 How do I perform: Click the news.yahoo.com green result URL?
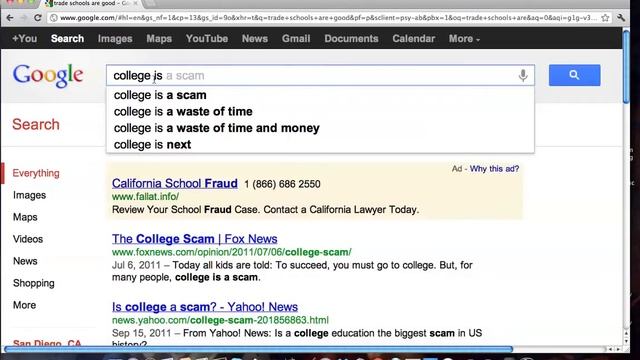pos(220,320)
